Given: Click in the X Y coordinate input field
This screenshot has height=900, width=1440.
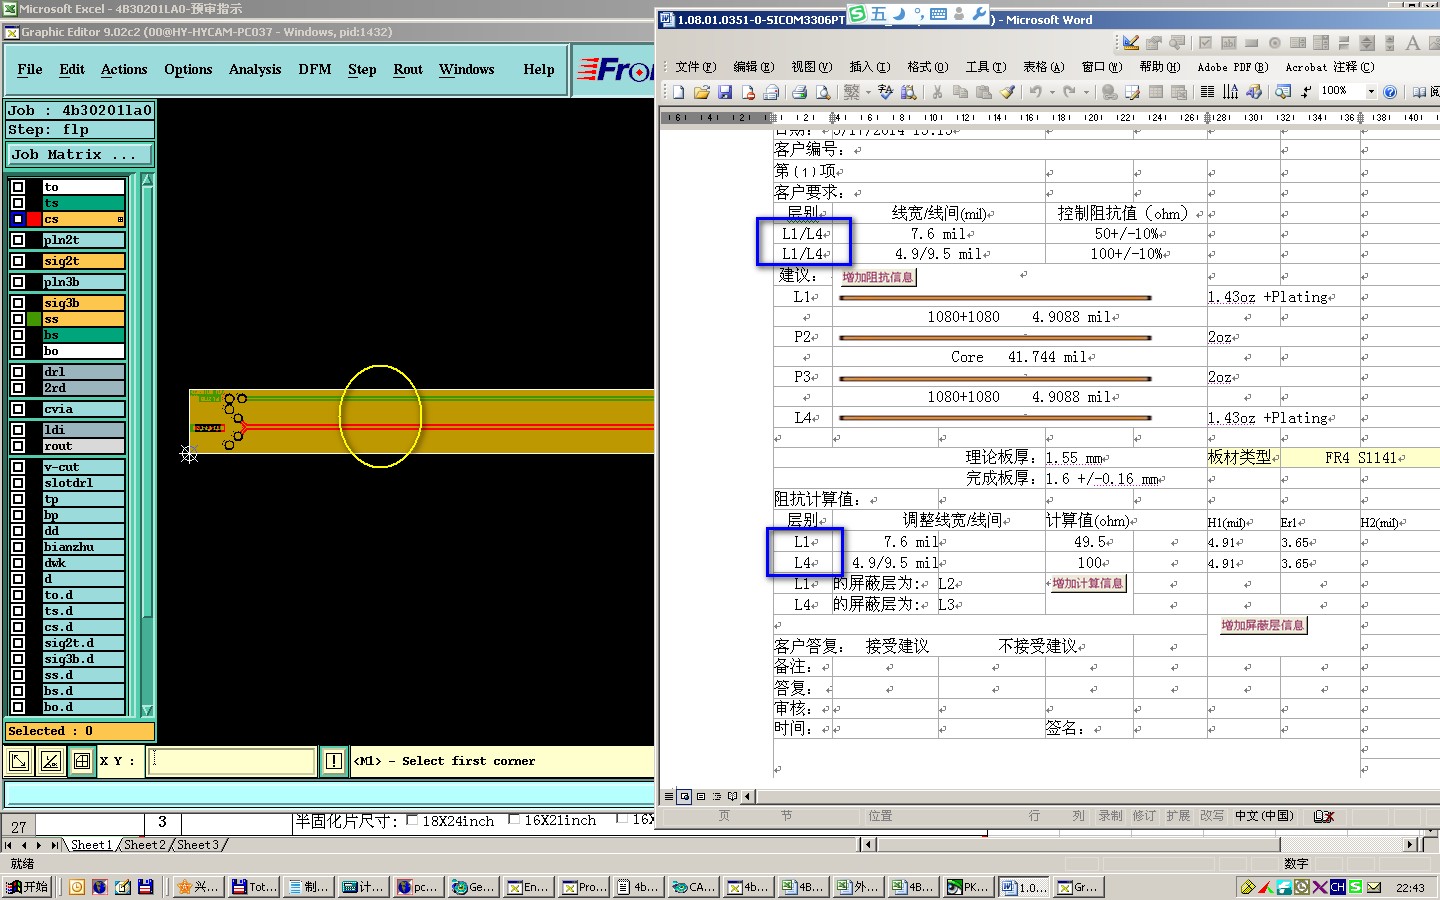Looking at the screenshot, I should [232, 761].
